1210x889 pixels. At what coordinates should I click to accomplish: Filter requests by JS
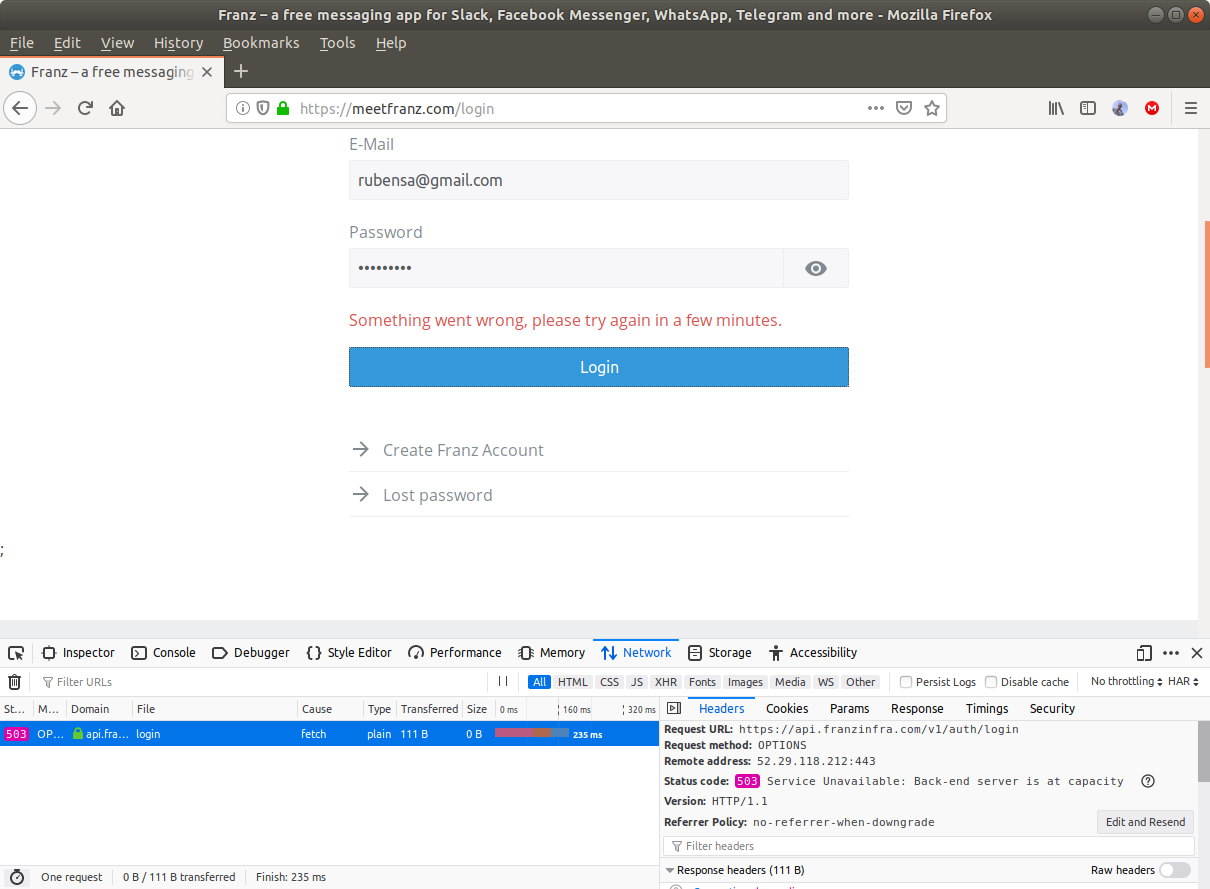pos(637,682)
